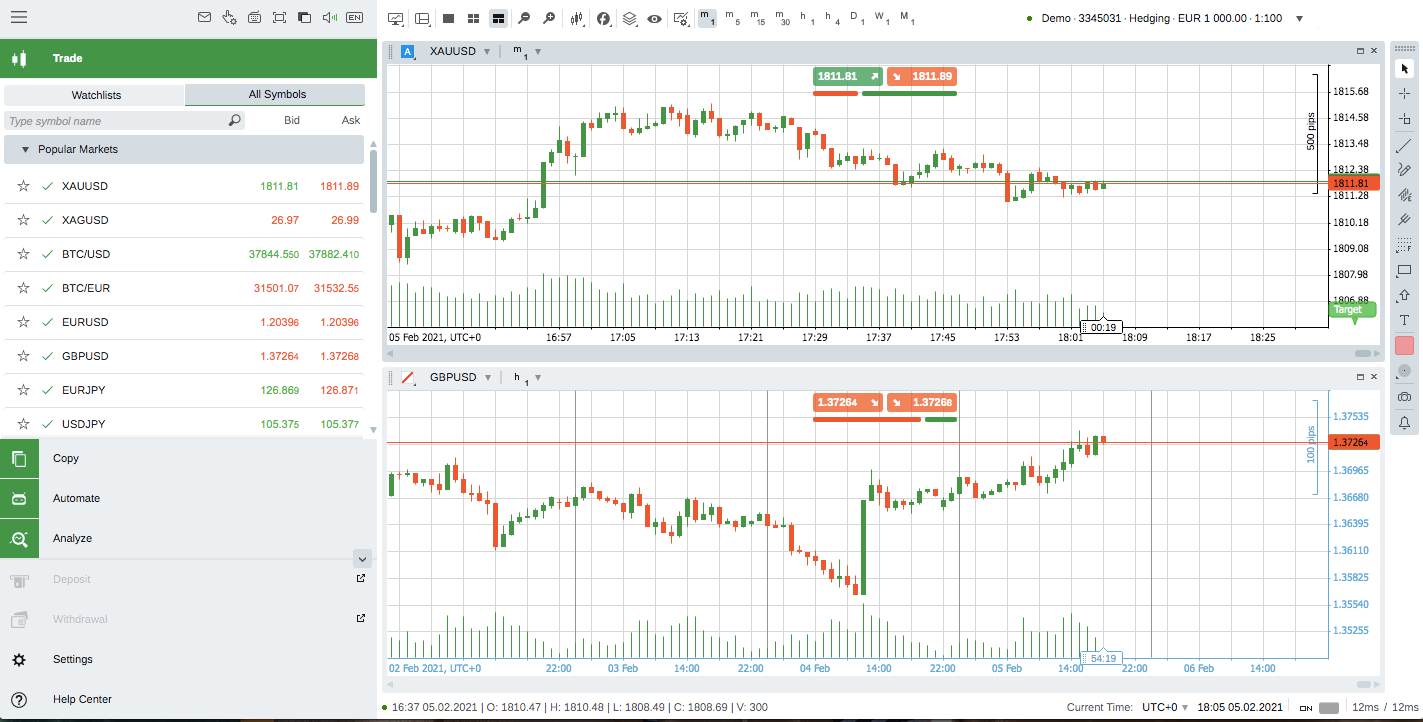The image size is (1423, 722).
Task: Toggle the favorite star next to EURUSD
Action: point(23,322)
